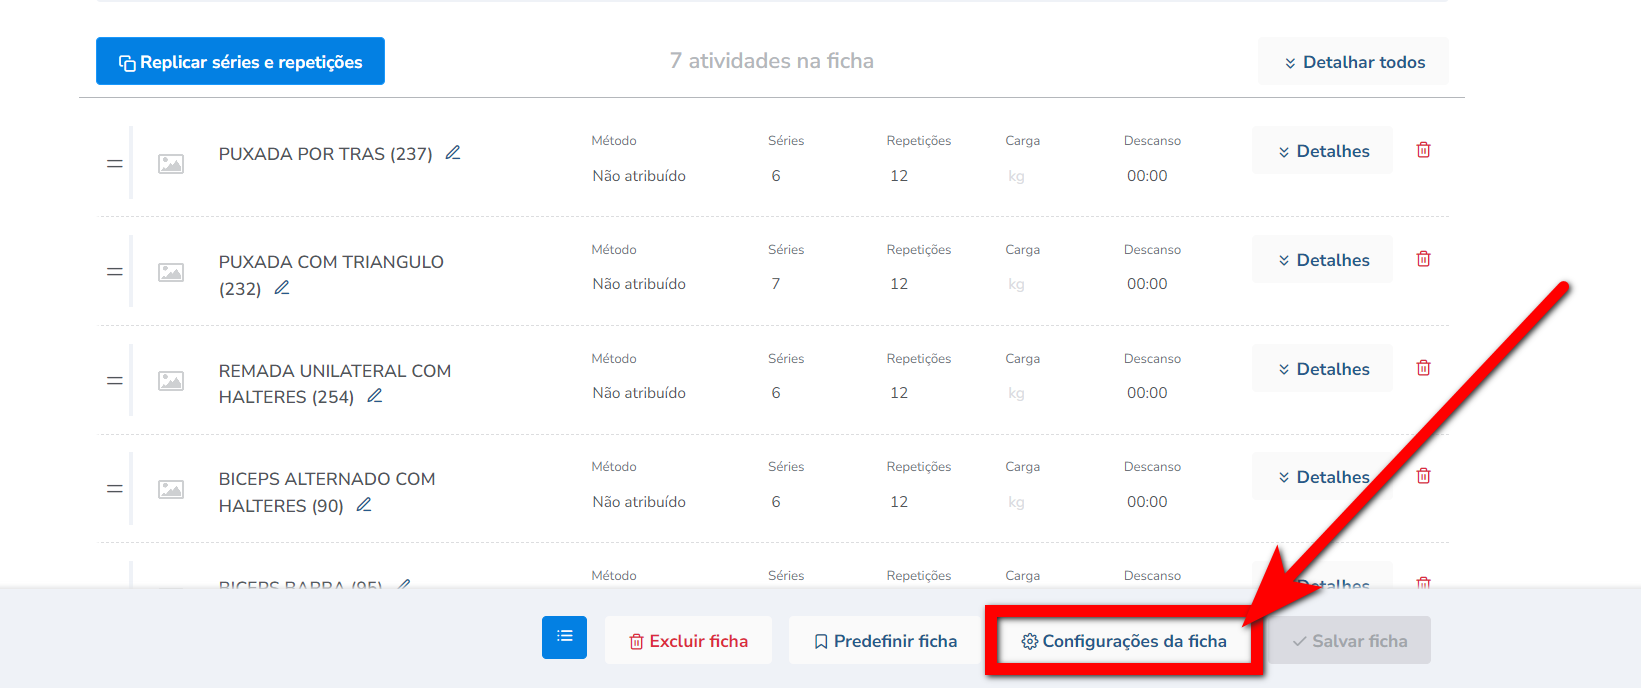Click Replicar séries e repetições button
Image resolution: width=1641 pixels, height=688 pixels.
click(x=240, y=62)
